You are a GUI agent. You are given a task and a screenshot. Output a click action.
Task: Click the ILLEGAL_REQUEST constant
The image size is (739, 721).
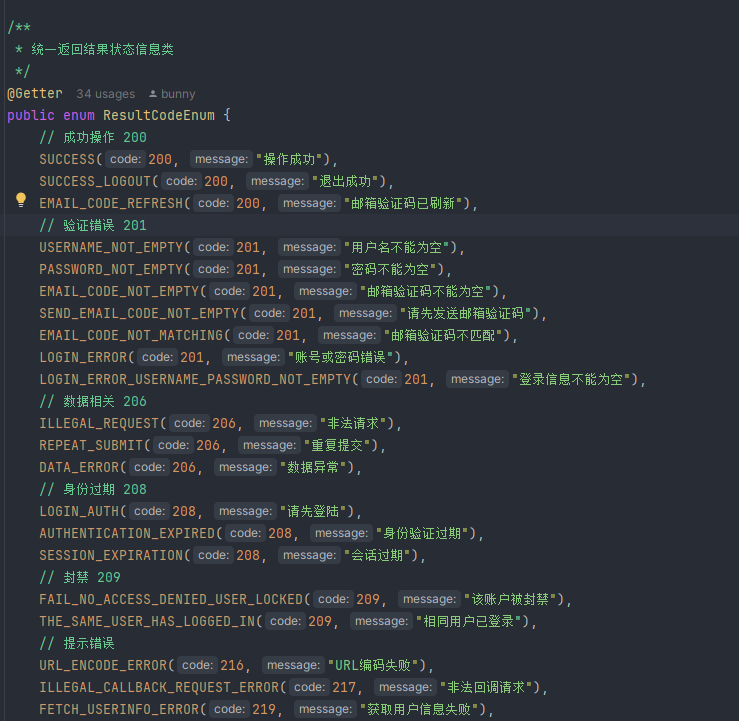(x=99, y=424)
